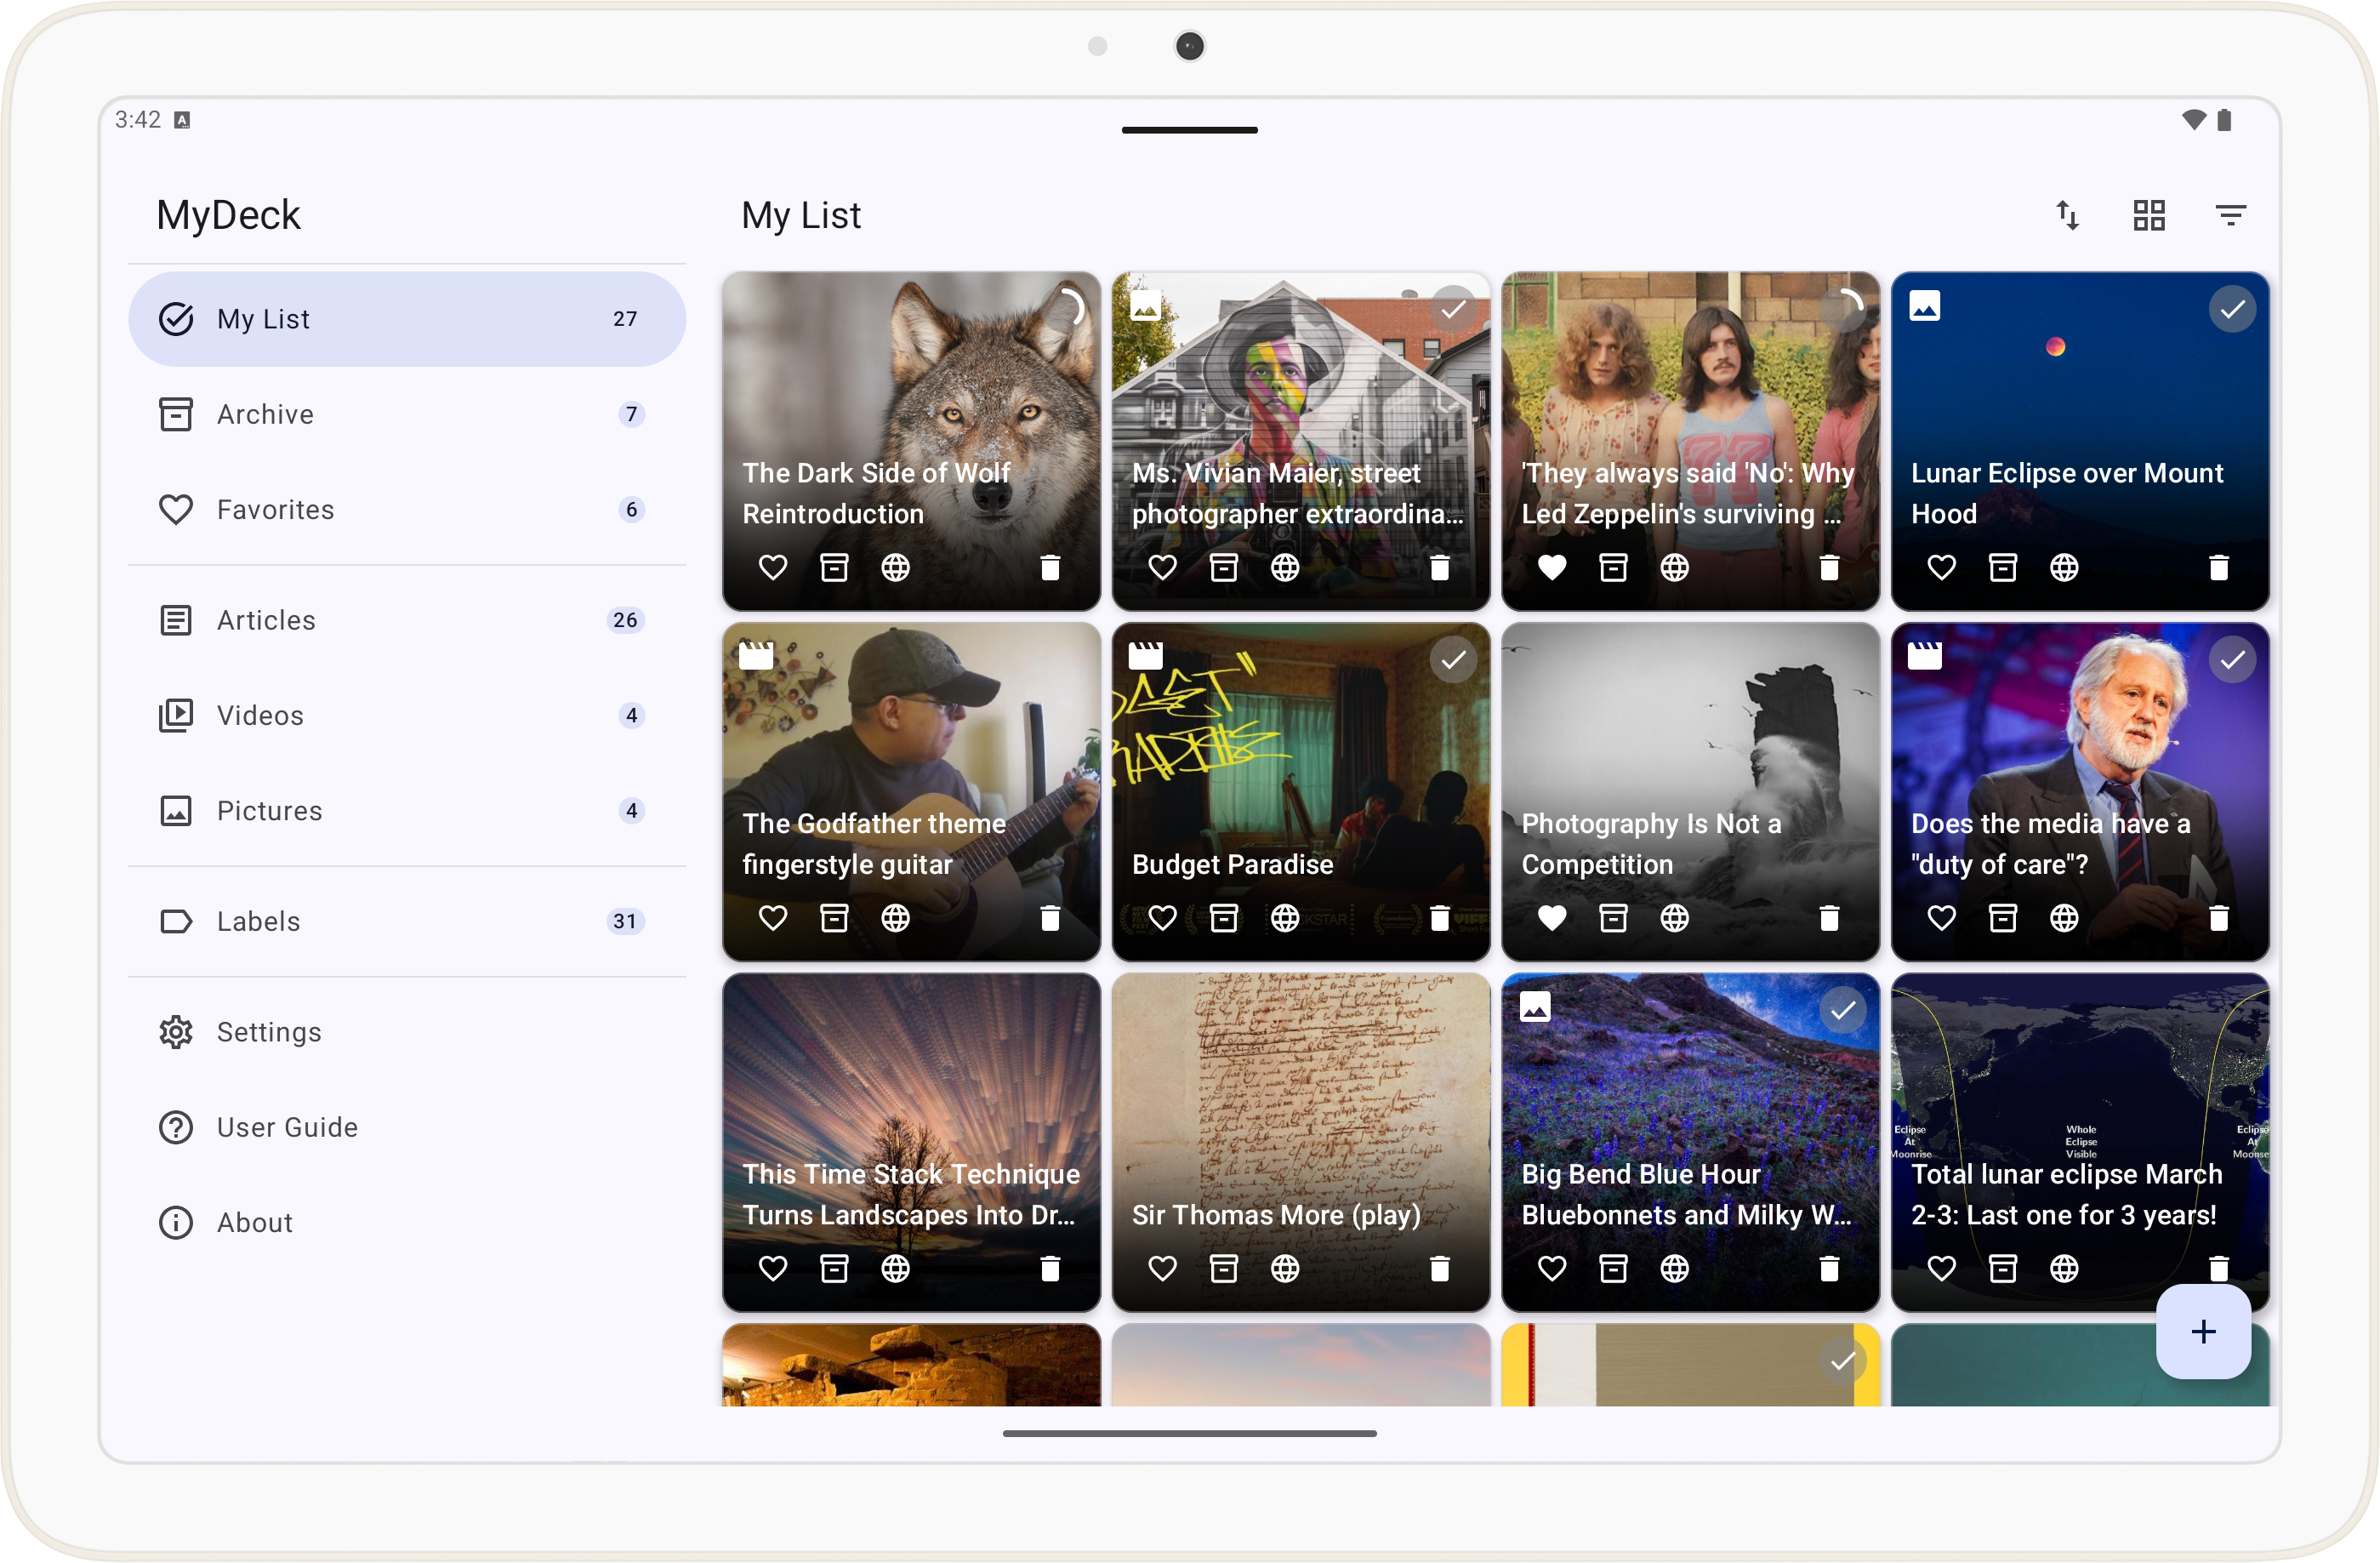
Task: Favorite the "The Dark Side of Wolf Reintroduction" card
Action: click(x=772, y=567)
